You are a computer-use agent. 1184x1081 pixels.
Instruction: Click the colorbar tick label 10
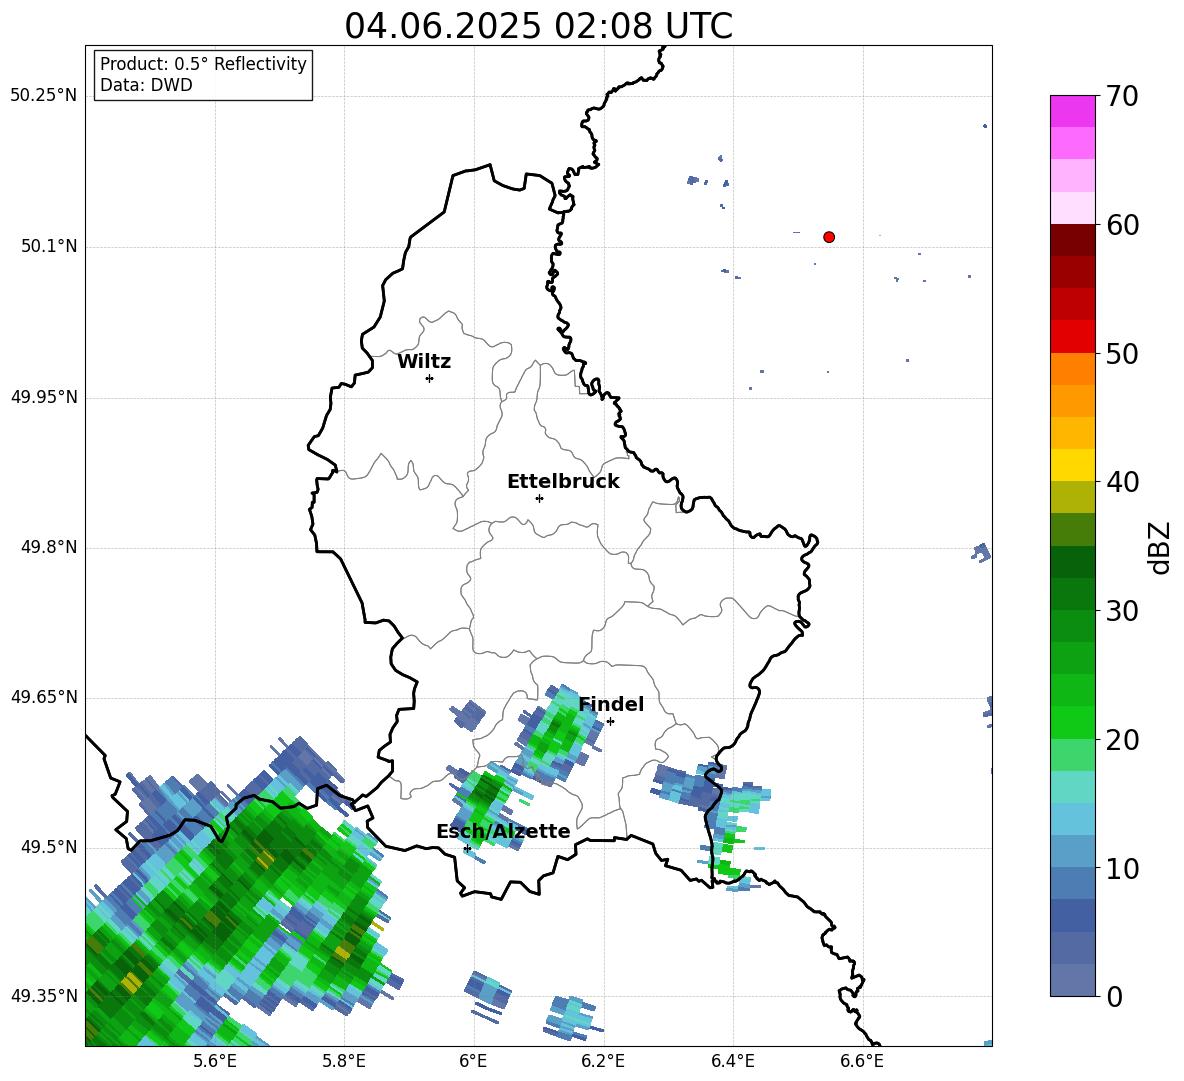[x=1122, y=868]
